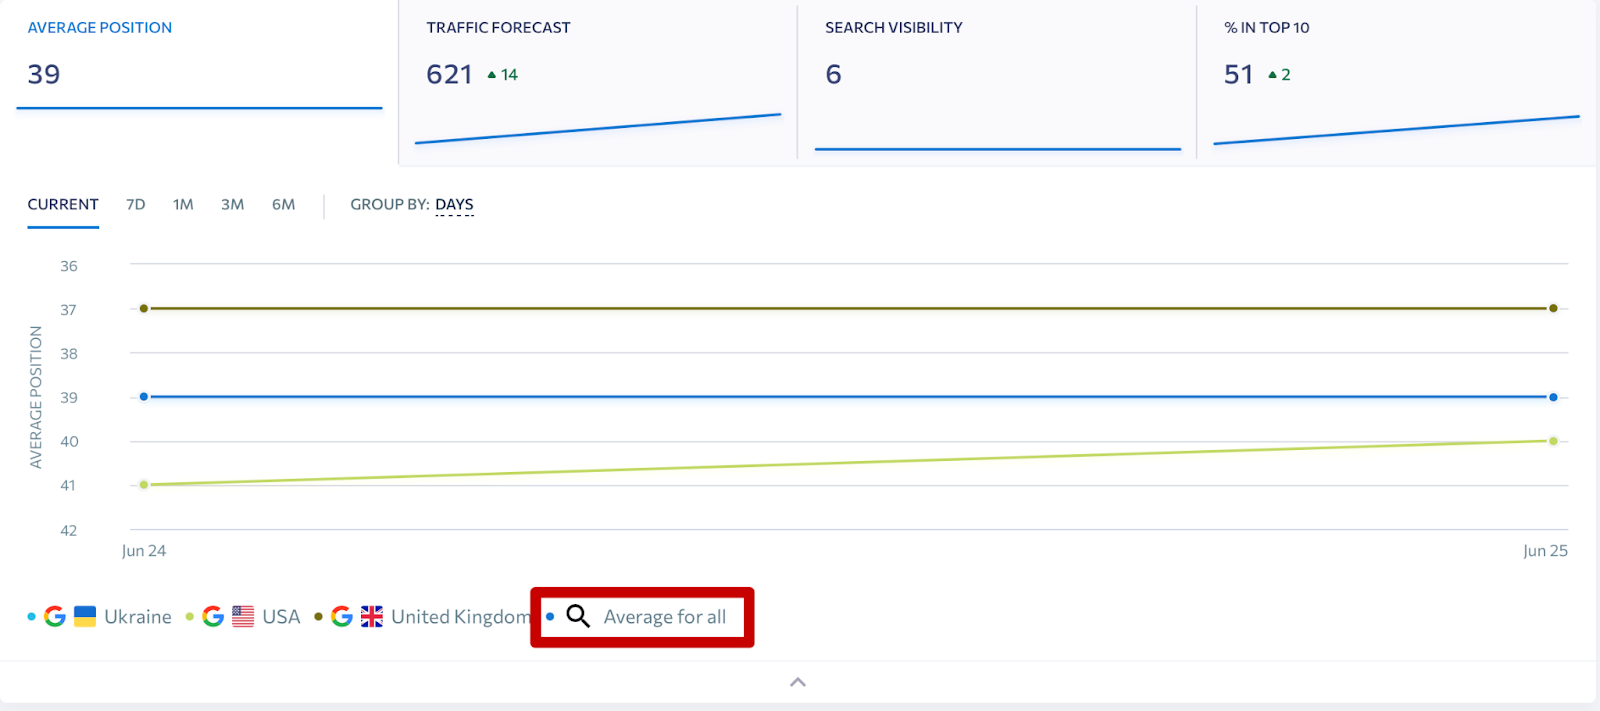Viewport: 1600px width, 711px height.
Task: Select the Traffic Forecast metric card
Action: pos(598,82)
